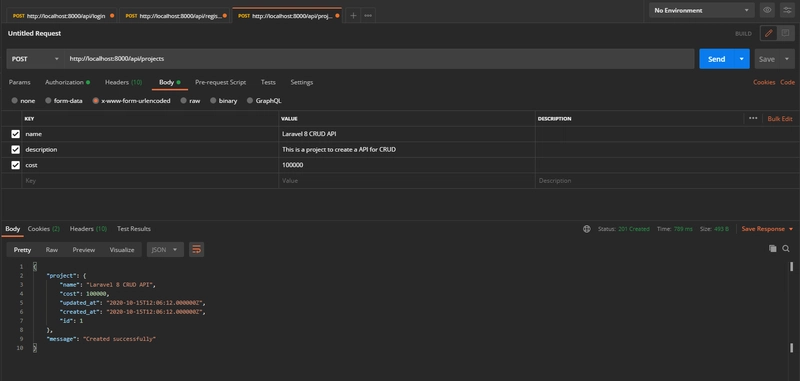Open the comments icon next to BUILD
The height and width of the screenshot is (381, 800).
(785, 33)
